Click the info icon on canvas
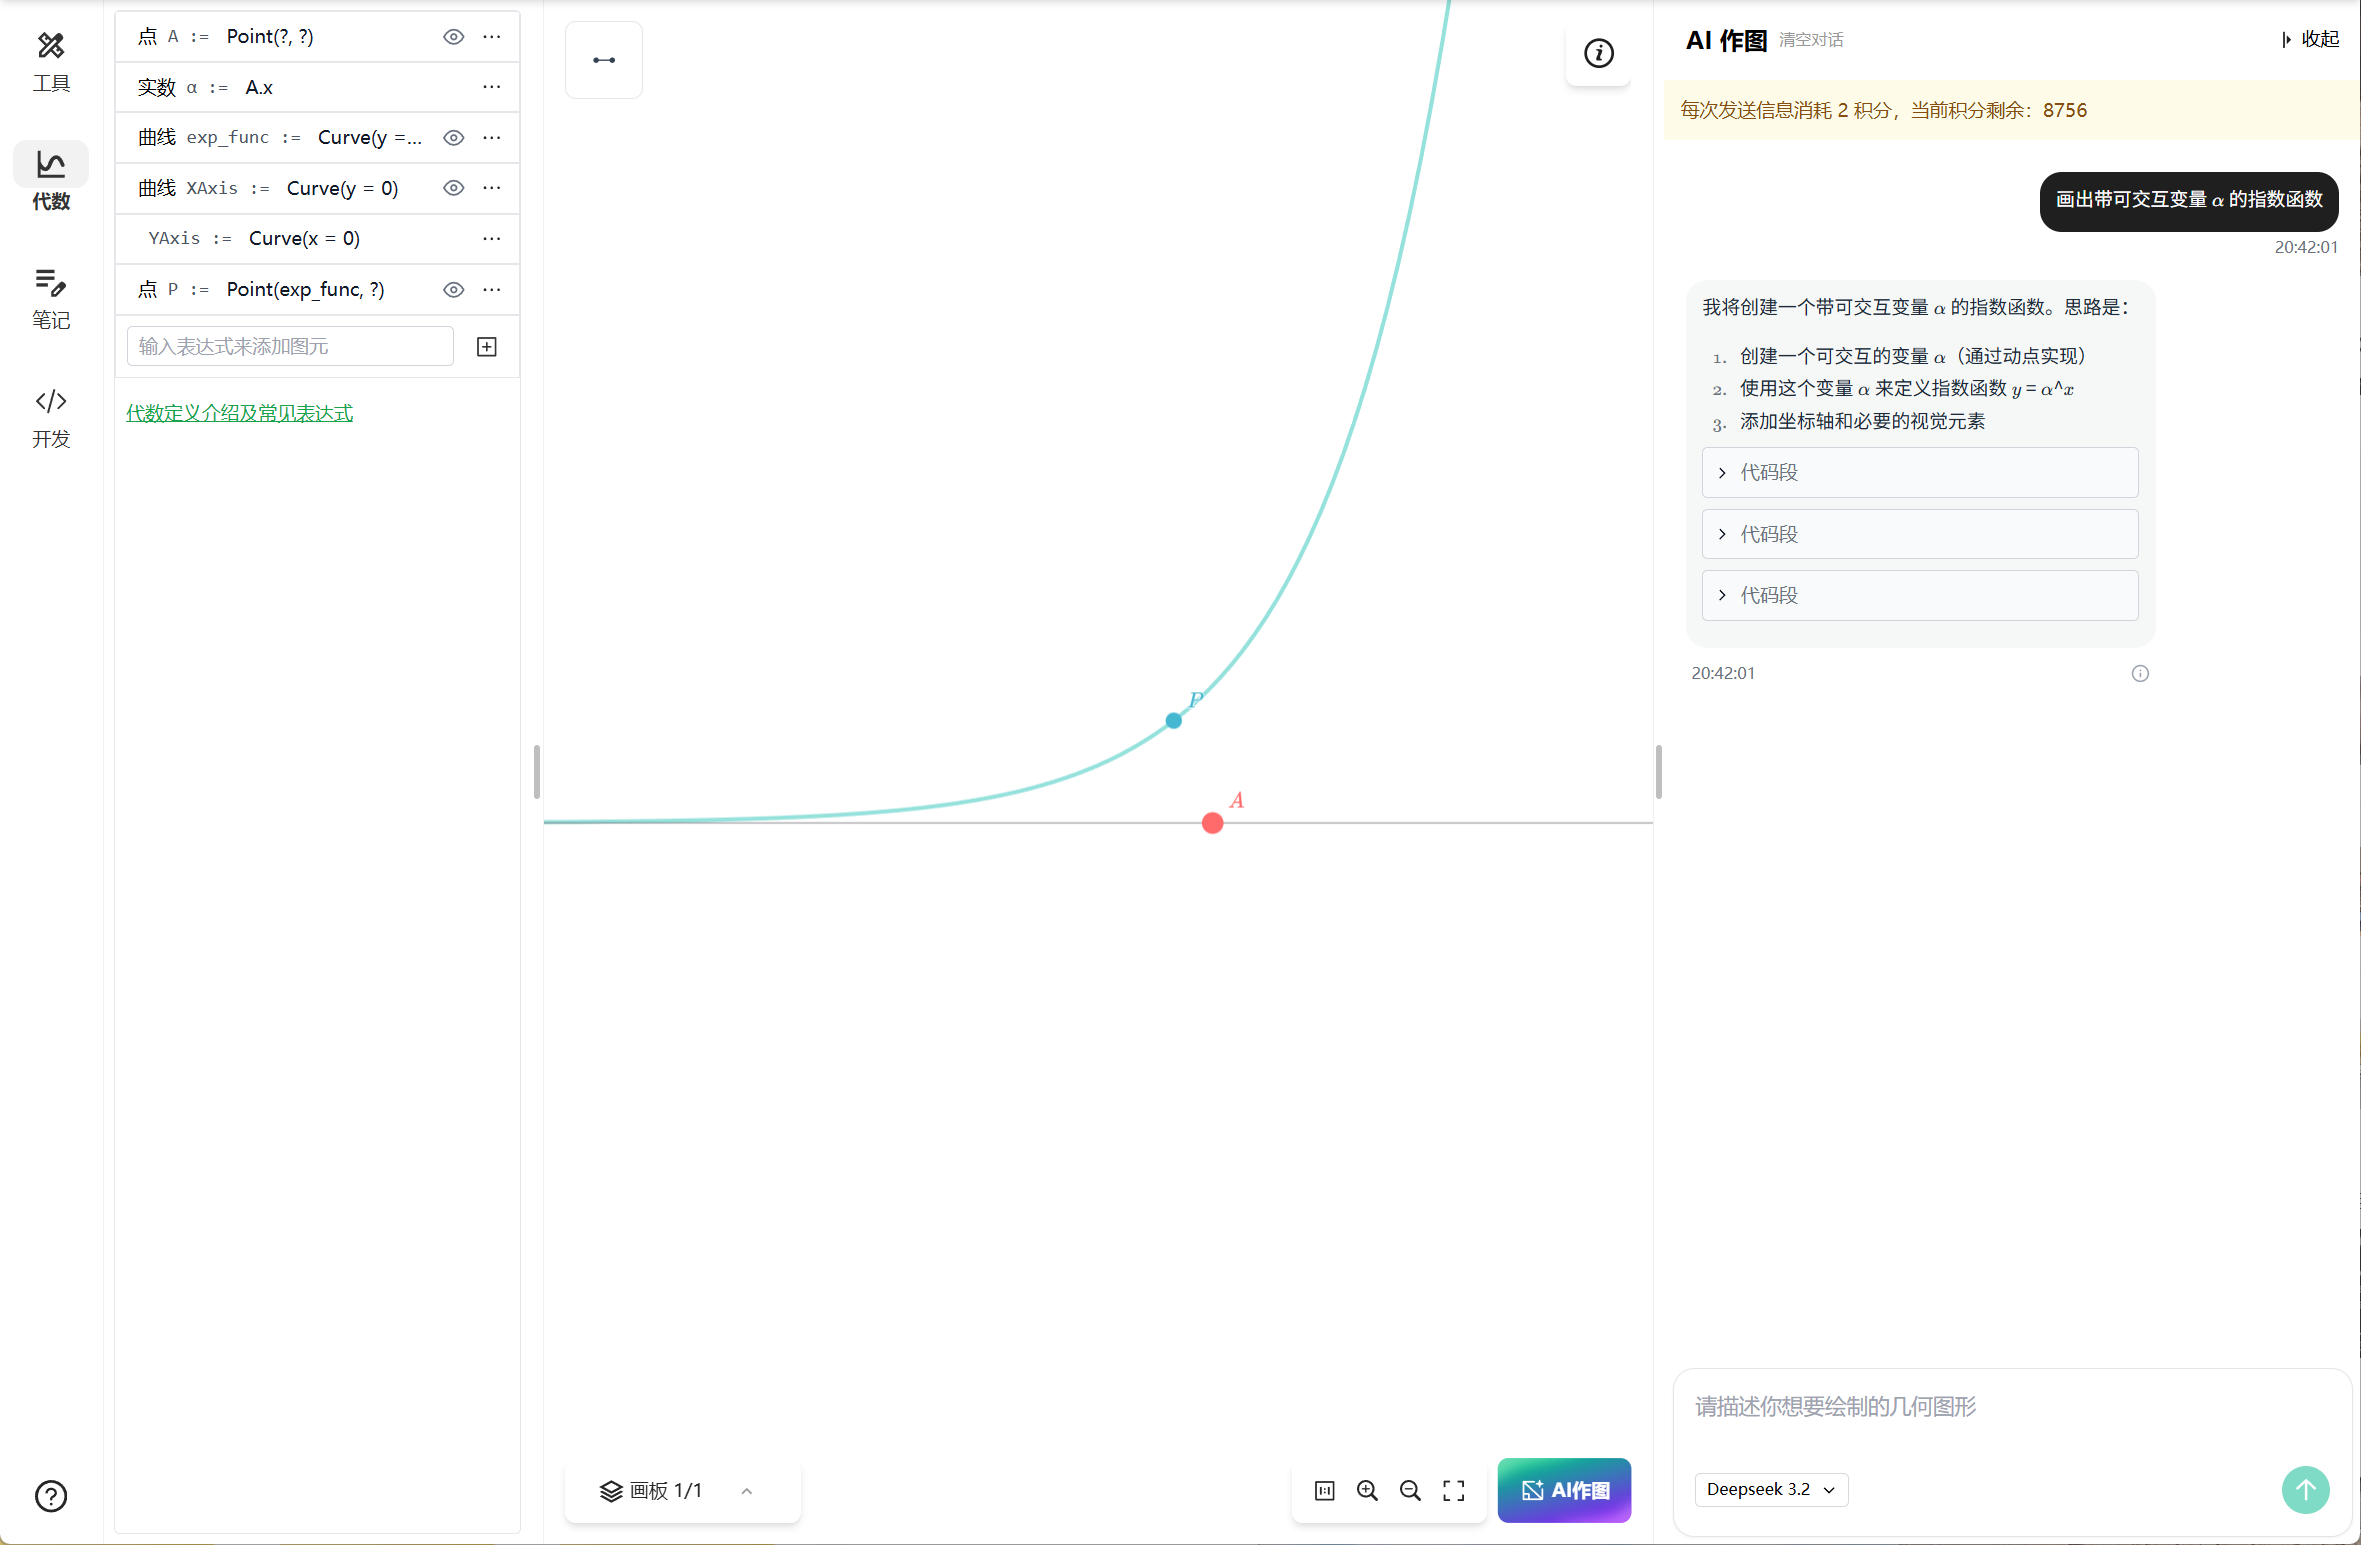 coord(1598,53)
